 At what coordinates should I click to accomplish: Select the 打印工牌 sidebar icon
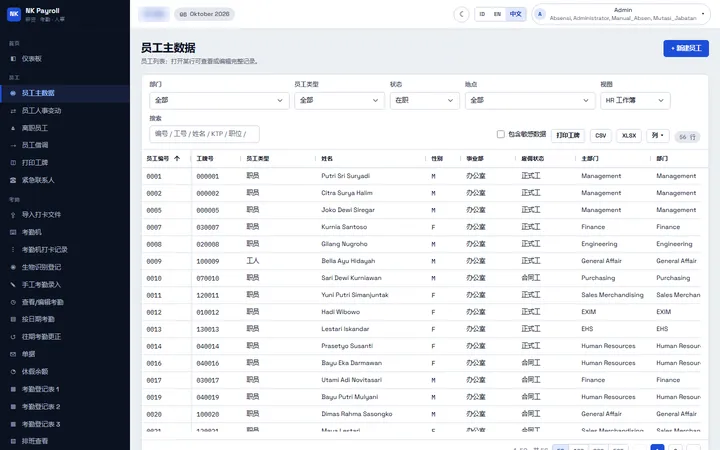13,163
